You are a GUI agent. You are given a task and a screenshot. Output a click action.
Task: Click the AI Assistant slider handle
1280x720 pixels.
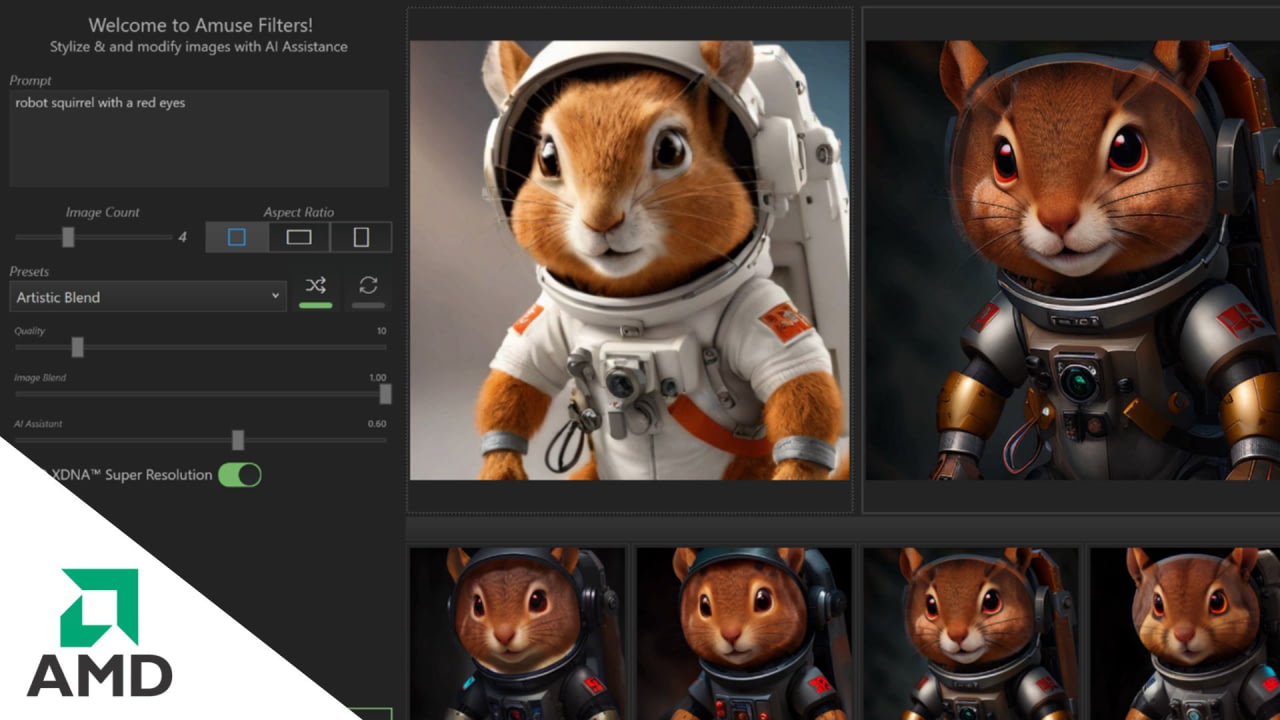point(238,440)
